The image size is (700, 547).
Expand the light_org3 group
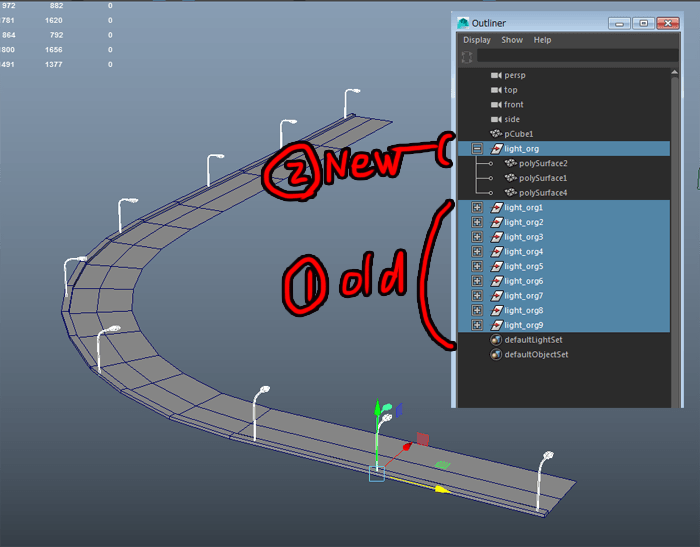(x=477, y=237)
